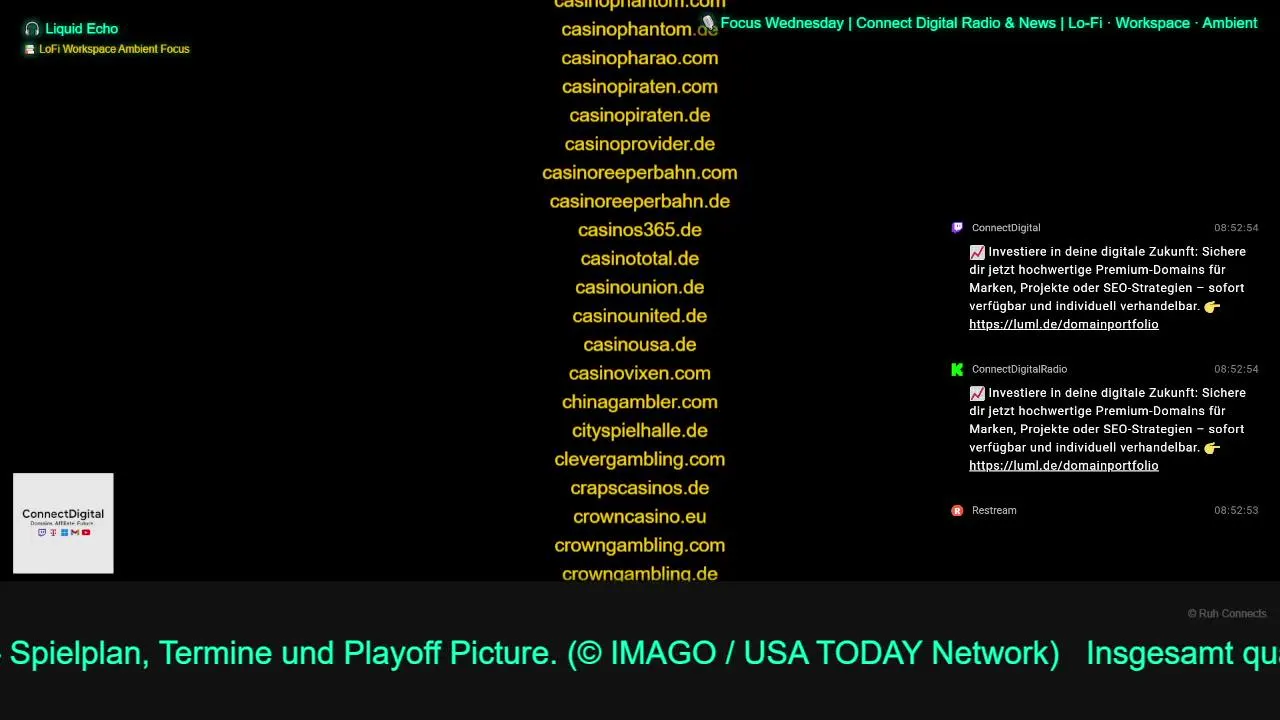Click the LoFi Workspace Ambient Focus label
Screen dimensions: 1280x720
click(x=114, y=49)
